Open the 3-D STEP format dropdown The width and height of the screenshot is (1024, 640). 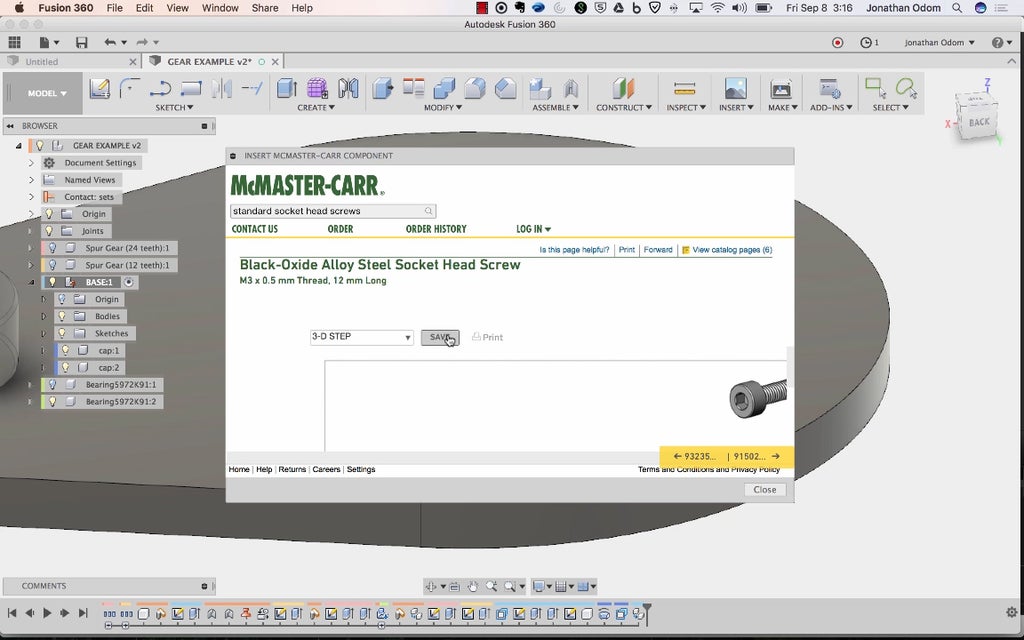click(x=361, y=337)
